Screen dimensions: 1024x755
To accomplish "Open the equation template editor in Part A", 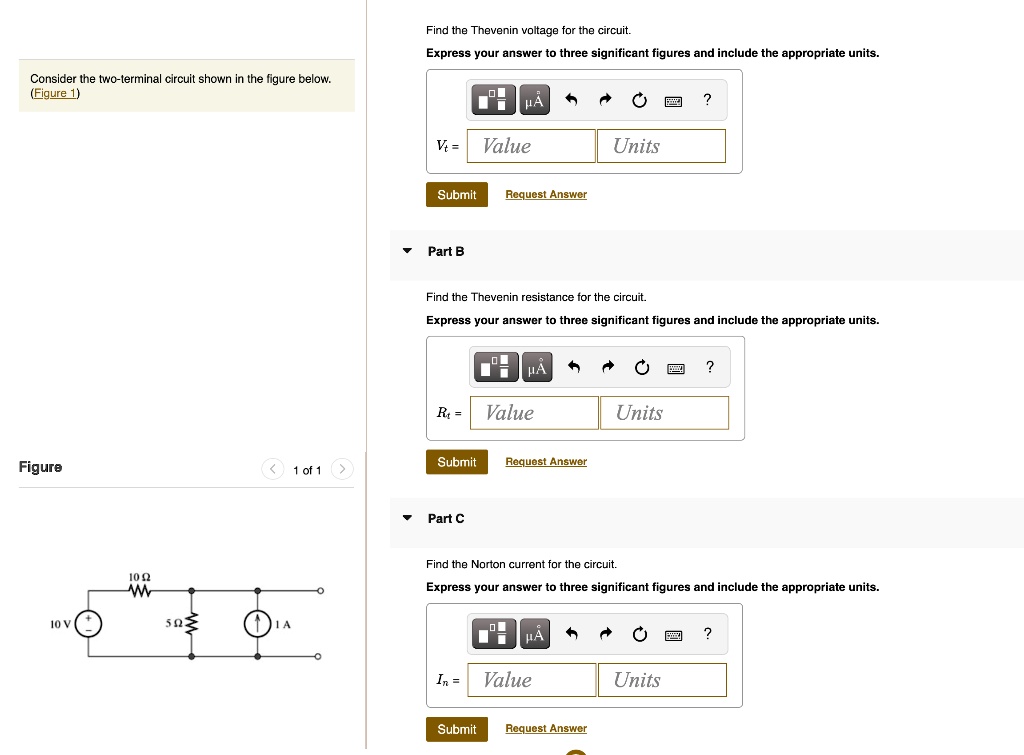I will pos(493,99).
